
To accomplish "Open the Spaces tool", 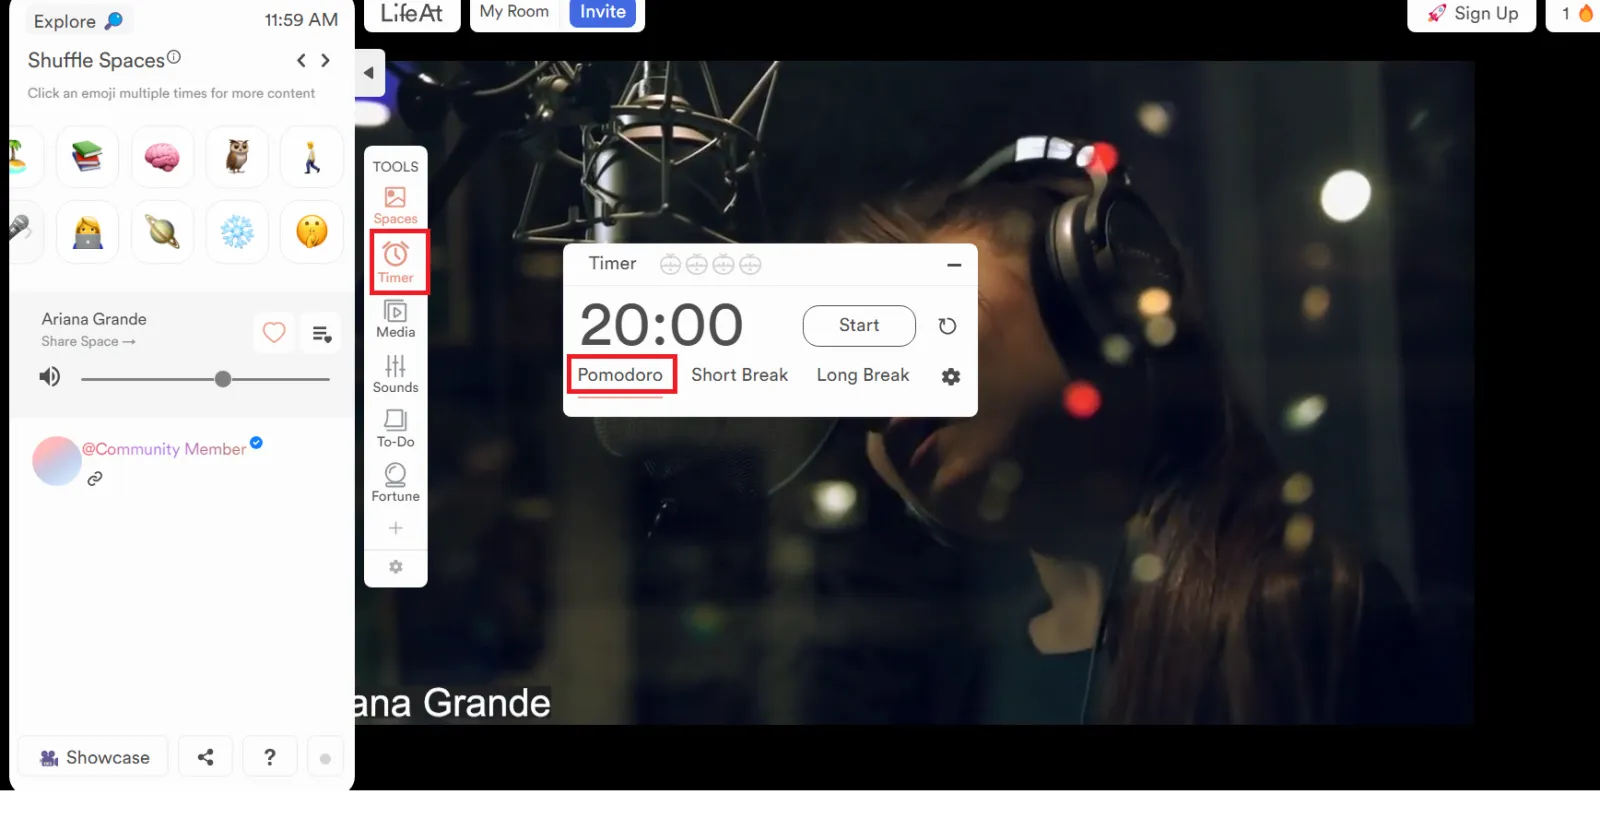I will tap(395, 206).
